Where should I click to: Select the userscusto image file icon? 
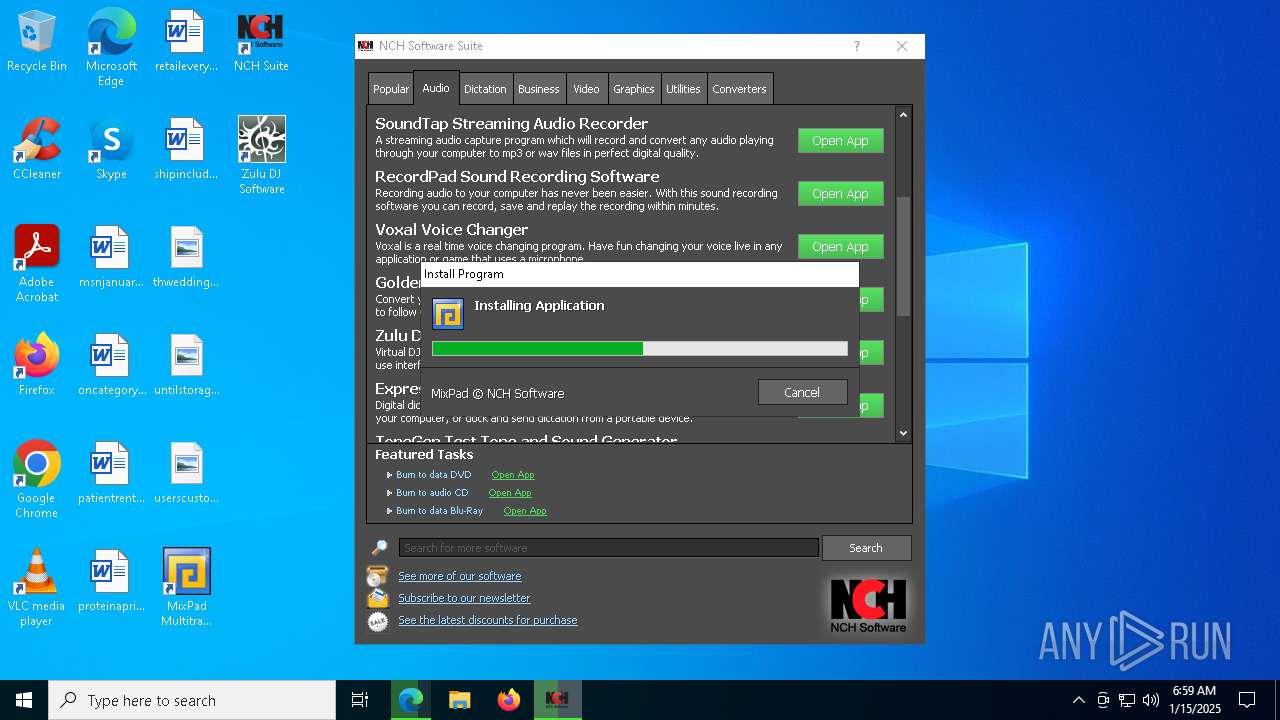point(186,474)
